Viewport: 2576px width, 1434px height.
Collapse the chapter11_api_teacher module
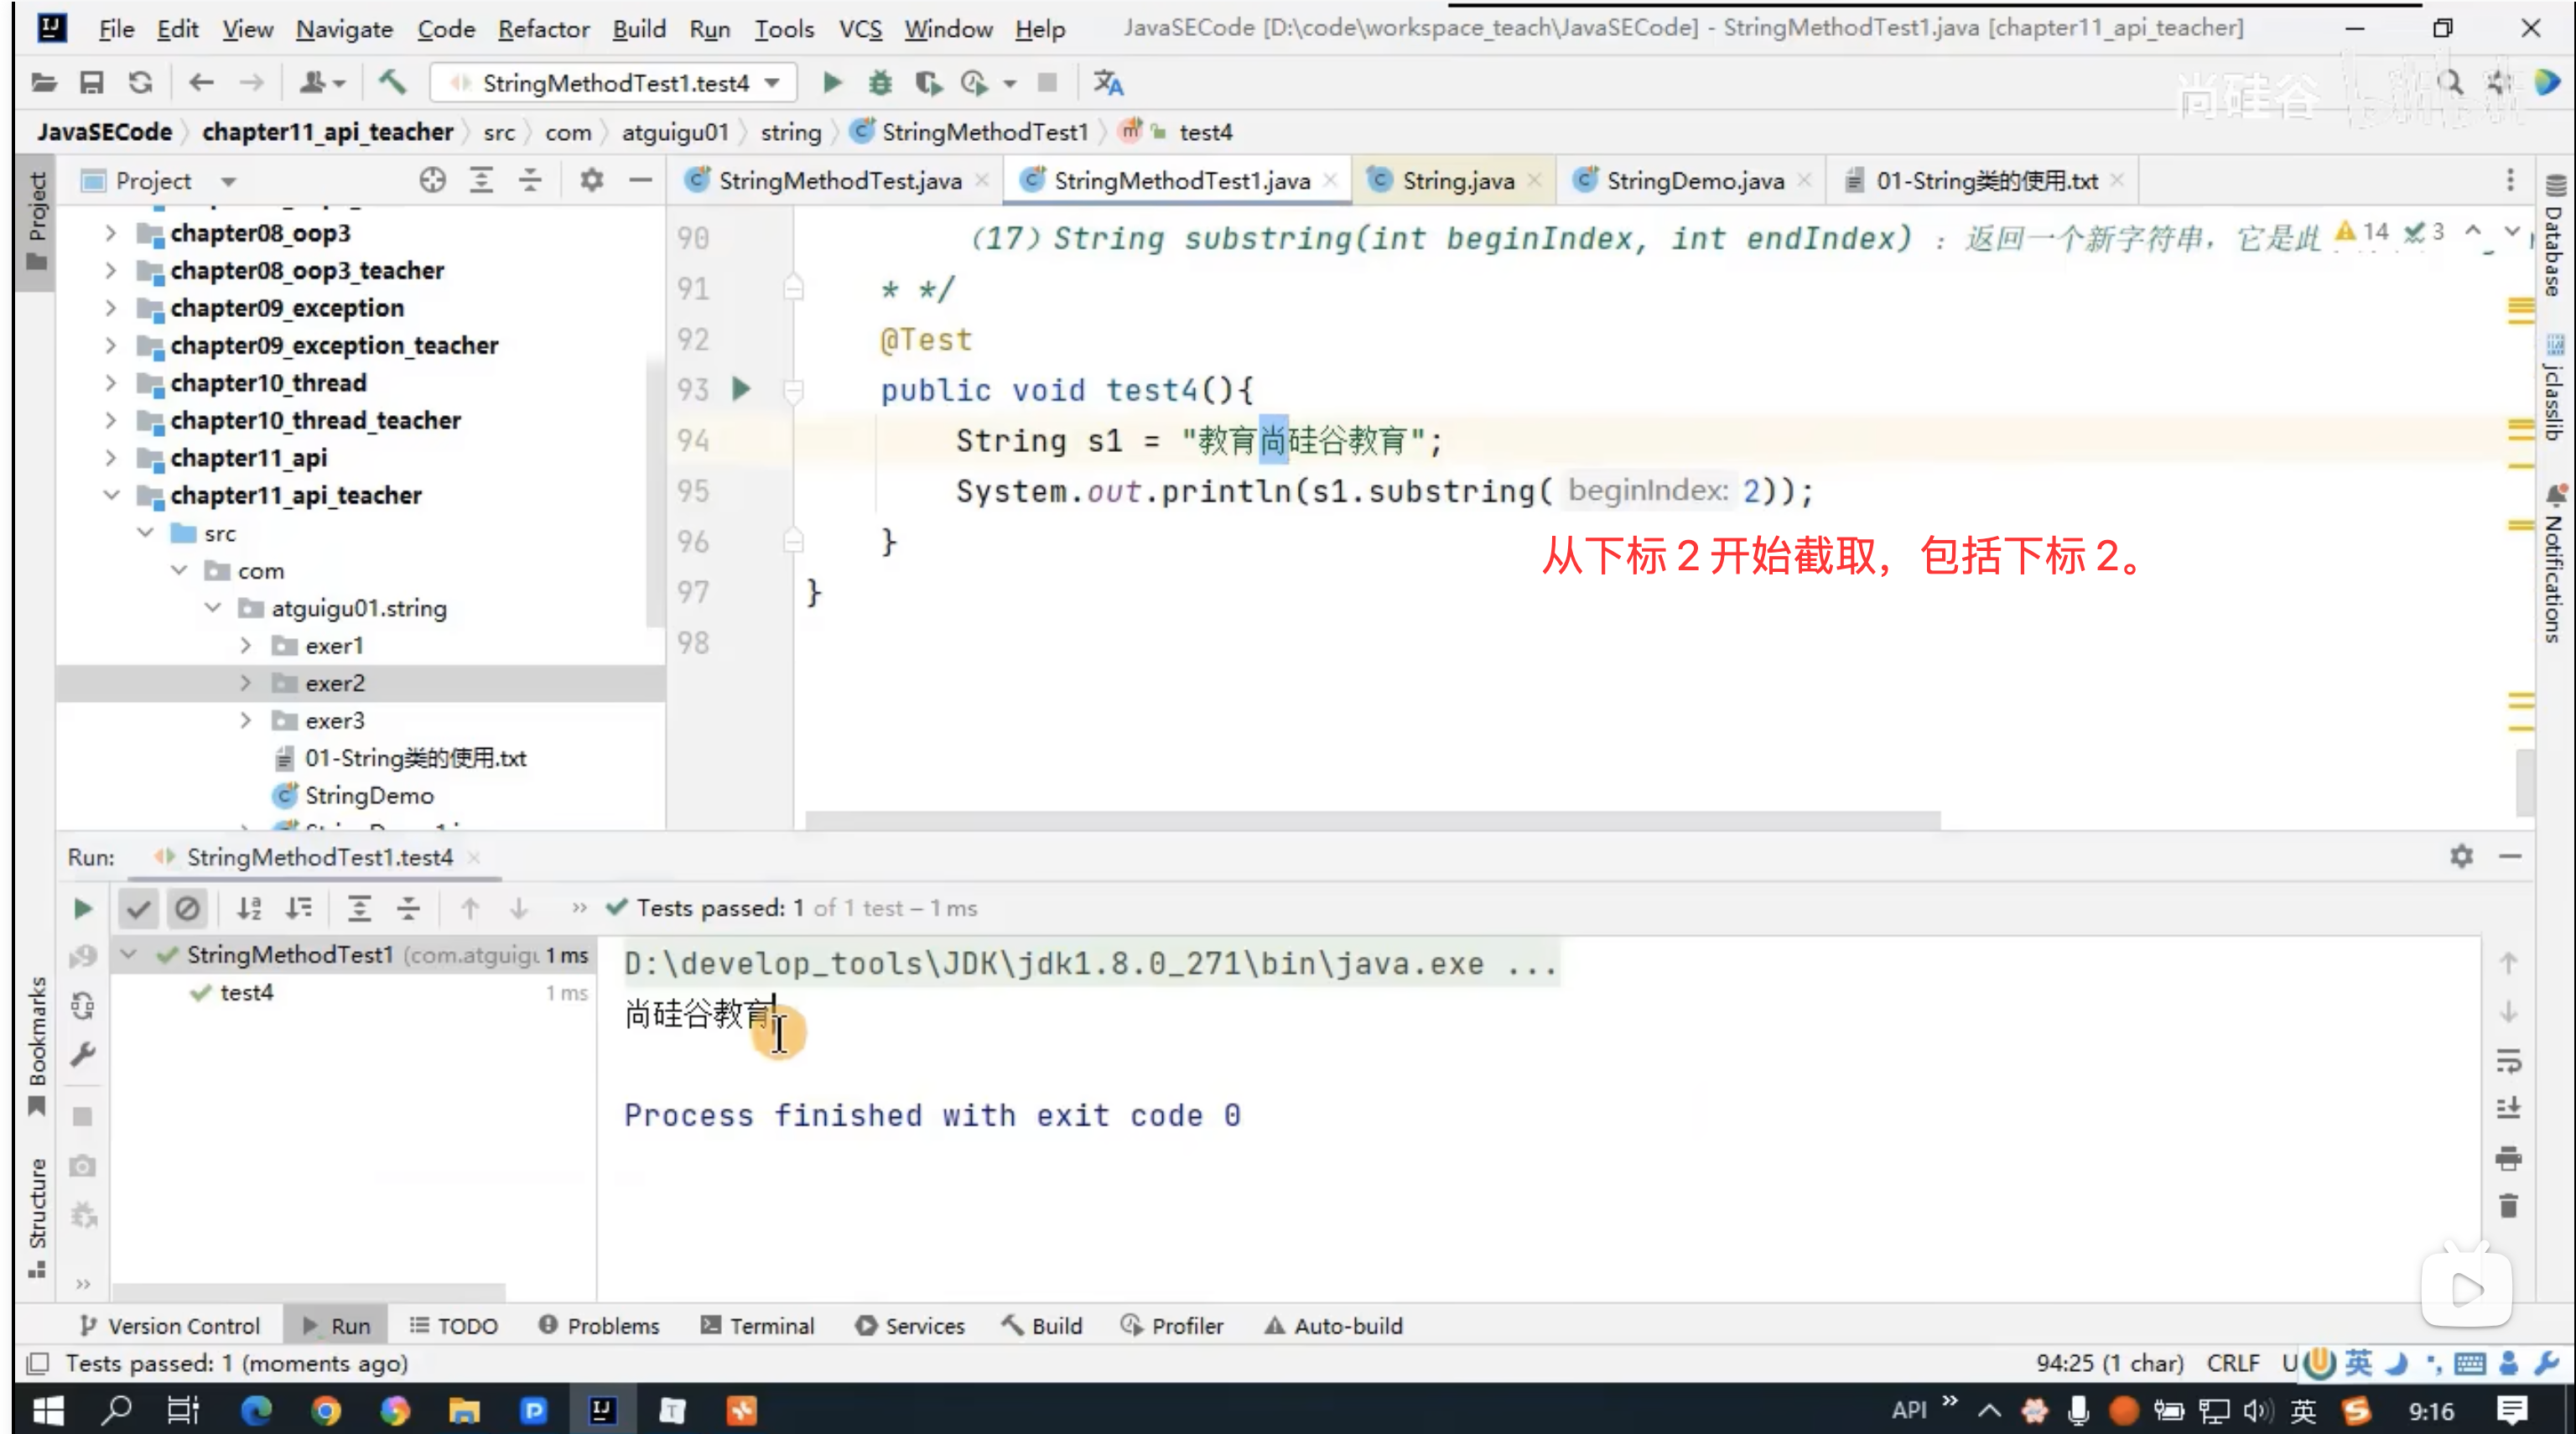[x=112, y=495]
